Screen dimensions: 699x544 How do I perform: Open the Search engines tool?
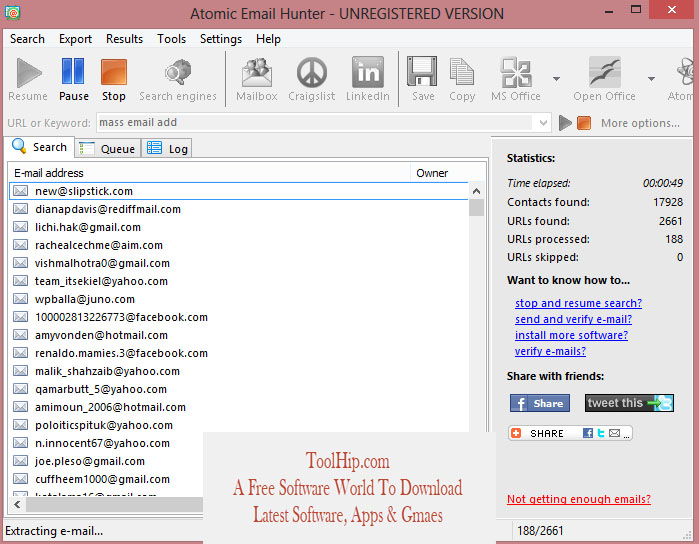177,79
